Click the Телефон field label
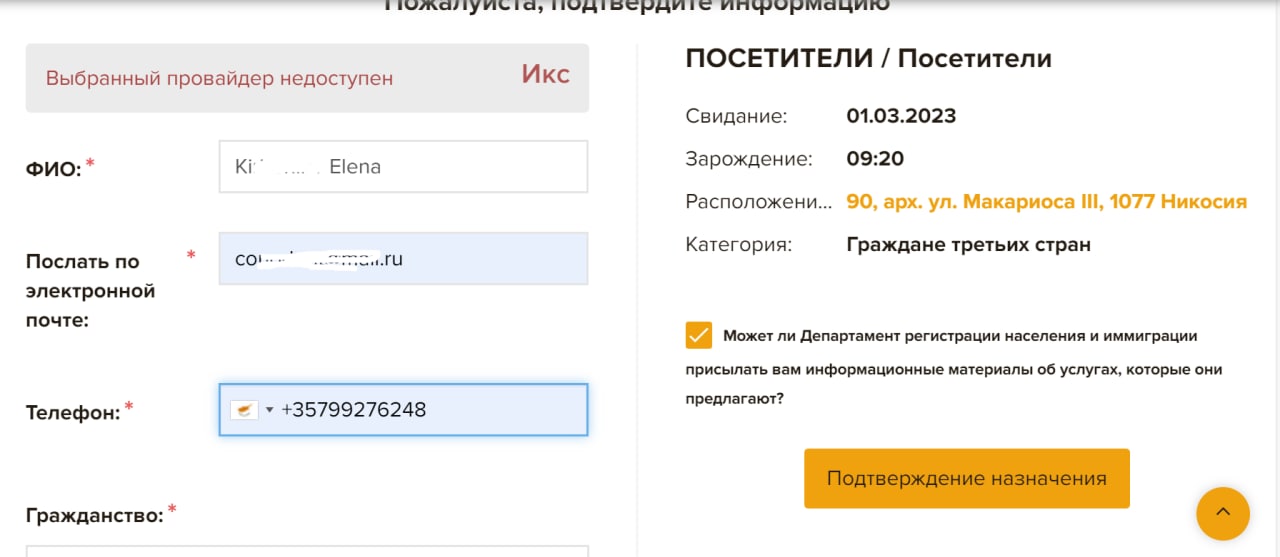This screenshot has width=1280, height=557. (x=72, y=412)
